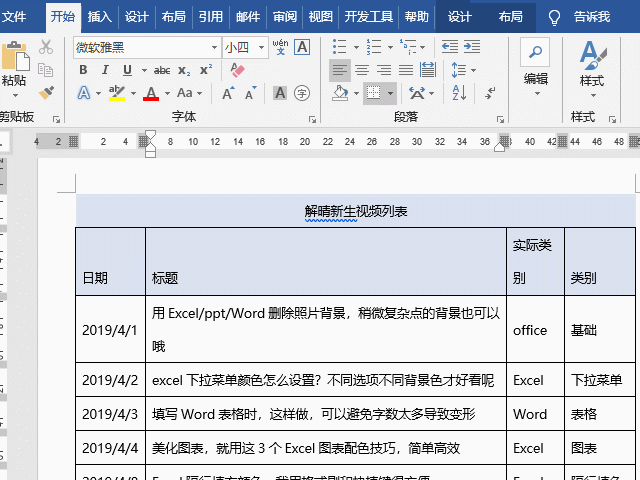This screenshot has width=640, height=480.
Task: Expand the Paste options arrow
Action: coord(16,96)
